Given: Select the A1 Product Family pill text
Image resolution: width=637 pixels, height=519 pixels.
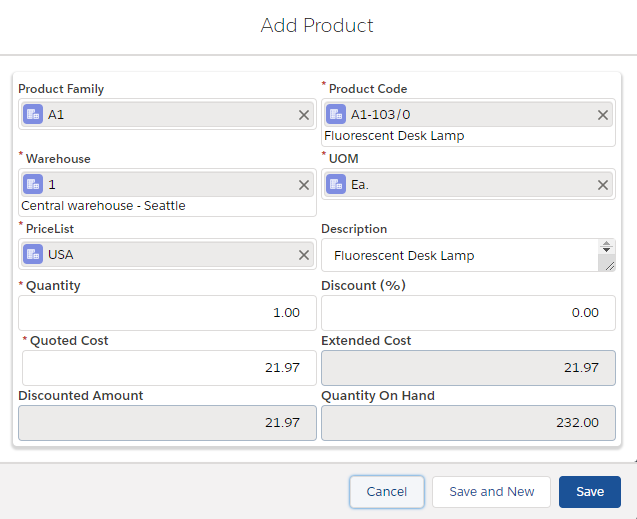Looking at the screenshot, I should pos(56,115).
